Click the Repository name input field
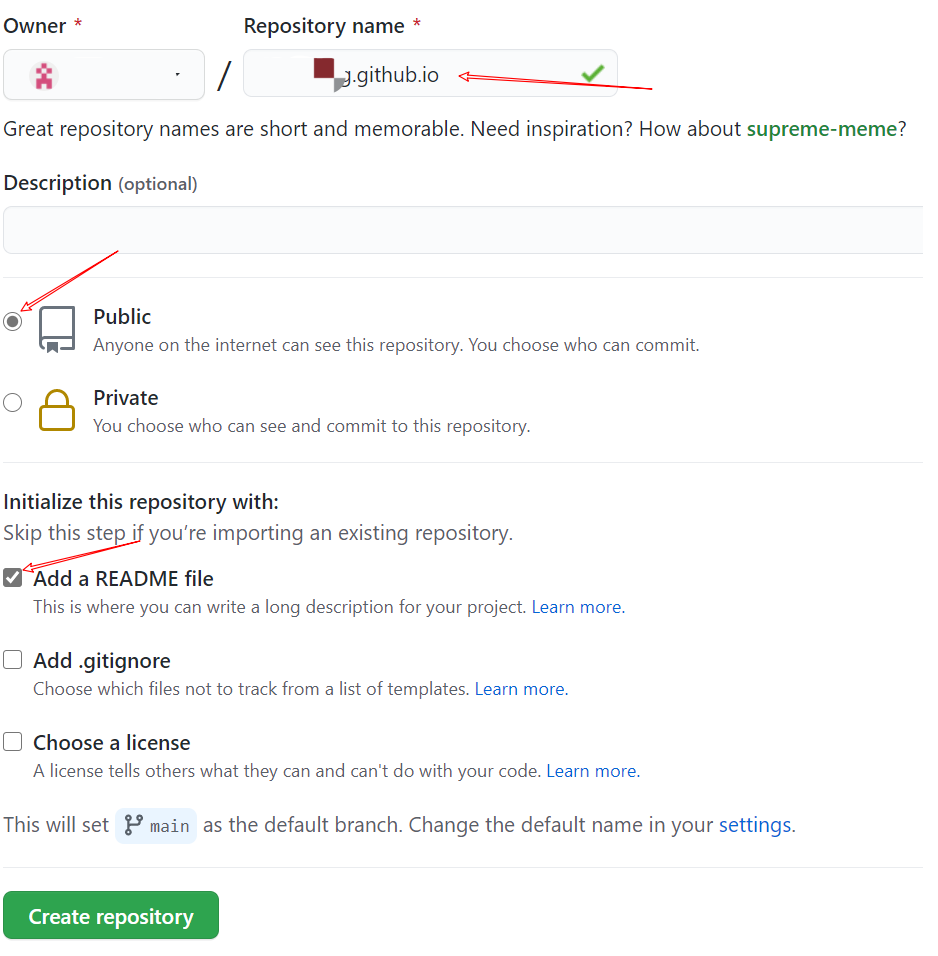The width and height of the screenshot is (938, 956). click(x=430, y=74)
